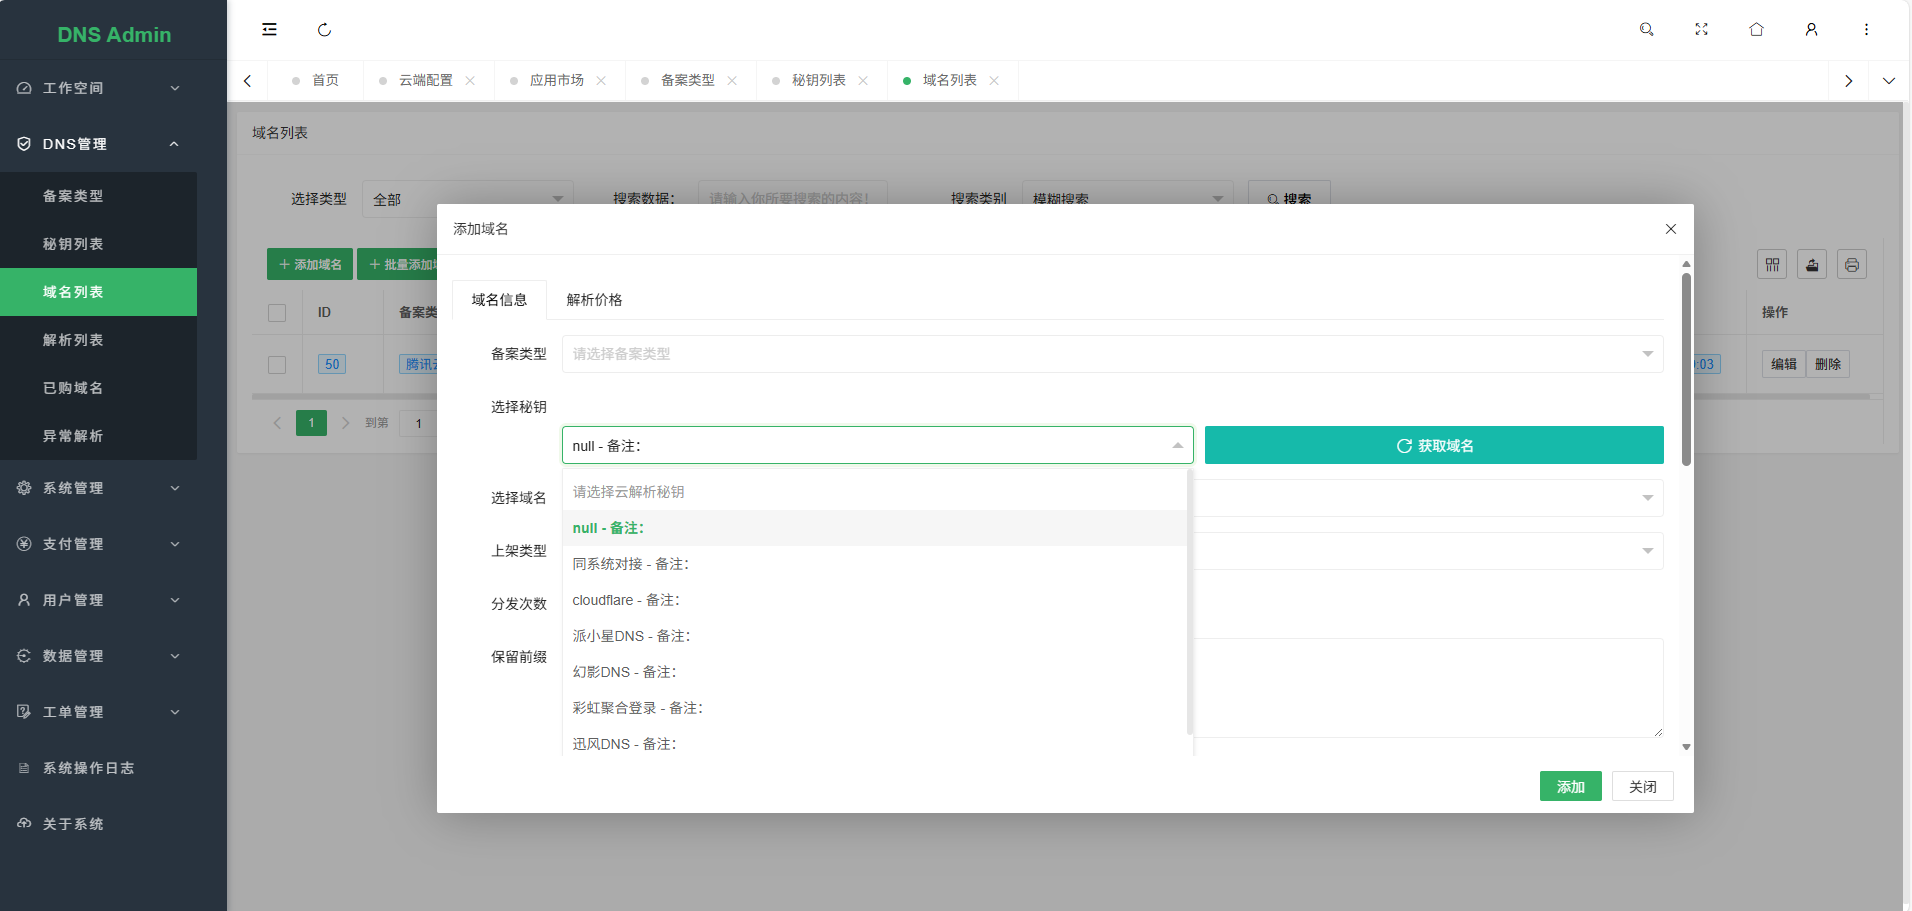This screenshot has height=911, width=1912.
Task: Open the 解析列表 sidebar menu item
Action: (73, 340)
